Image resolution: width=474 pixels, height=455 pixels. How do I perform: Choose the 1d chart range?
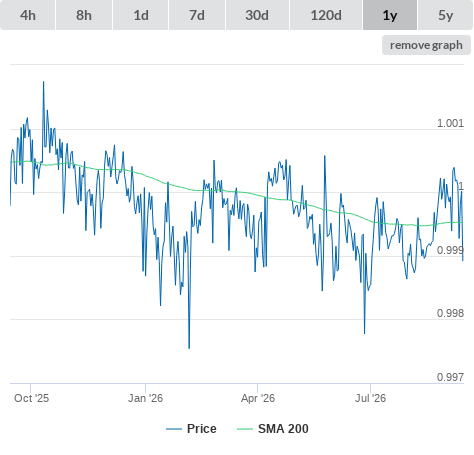141,15
